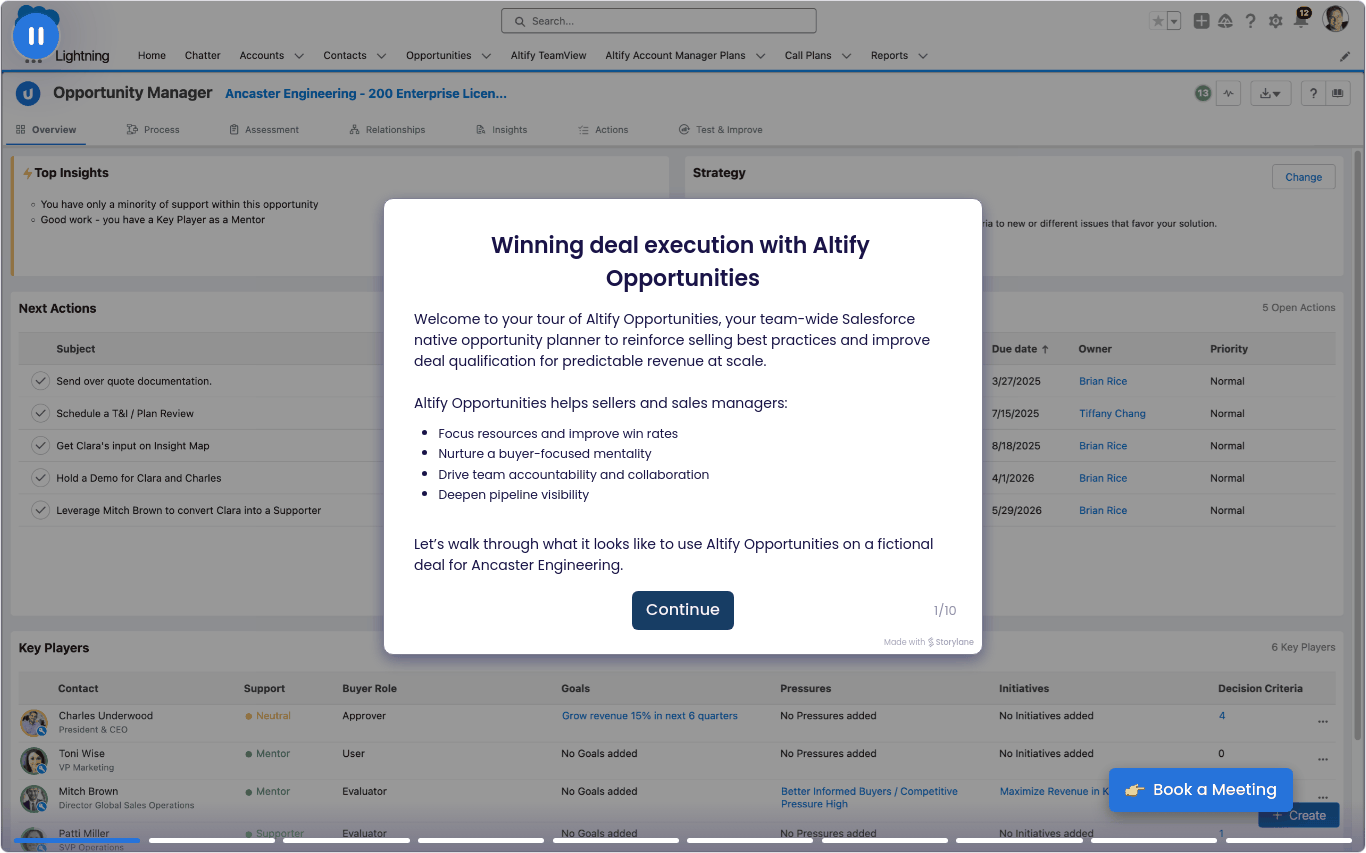Open the setup gear menu

click(x=1275, y=21)
